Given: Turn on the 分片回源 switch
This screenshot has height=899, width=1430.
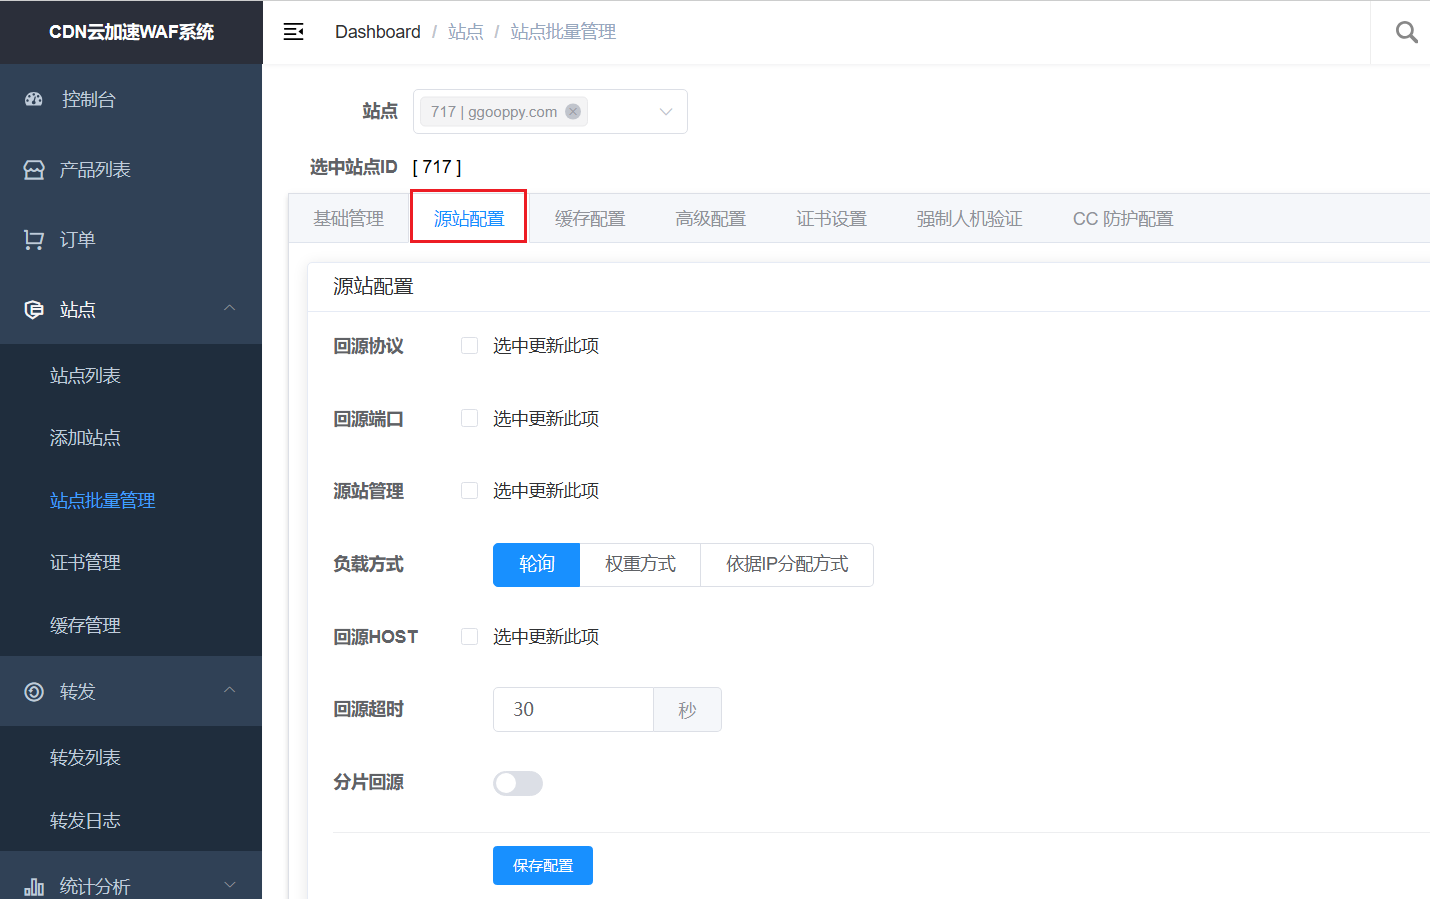Looking at the screenshot, I should coord(518,783).
